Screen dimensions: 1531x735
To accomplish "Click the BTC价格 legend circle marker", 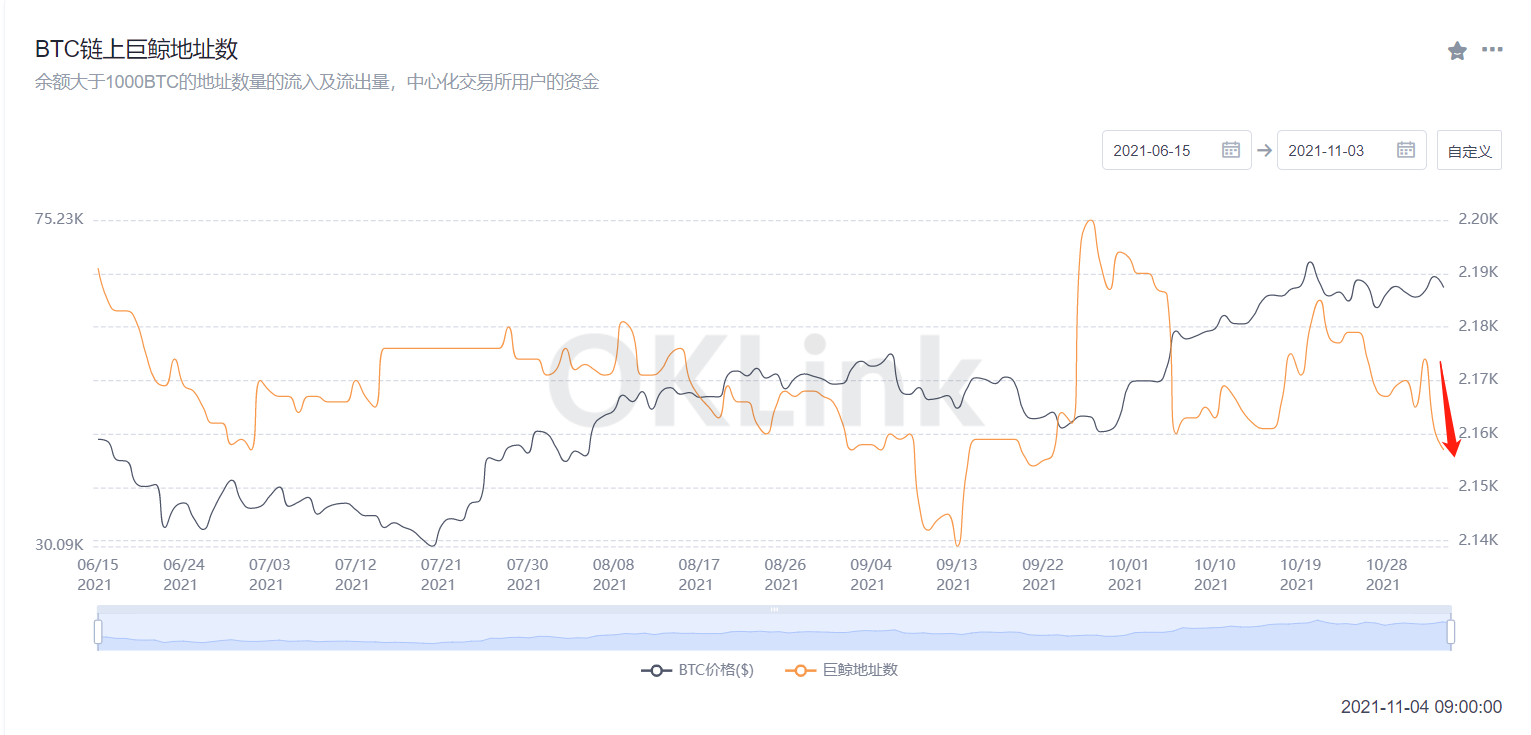I will coord(657,670).
